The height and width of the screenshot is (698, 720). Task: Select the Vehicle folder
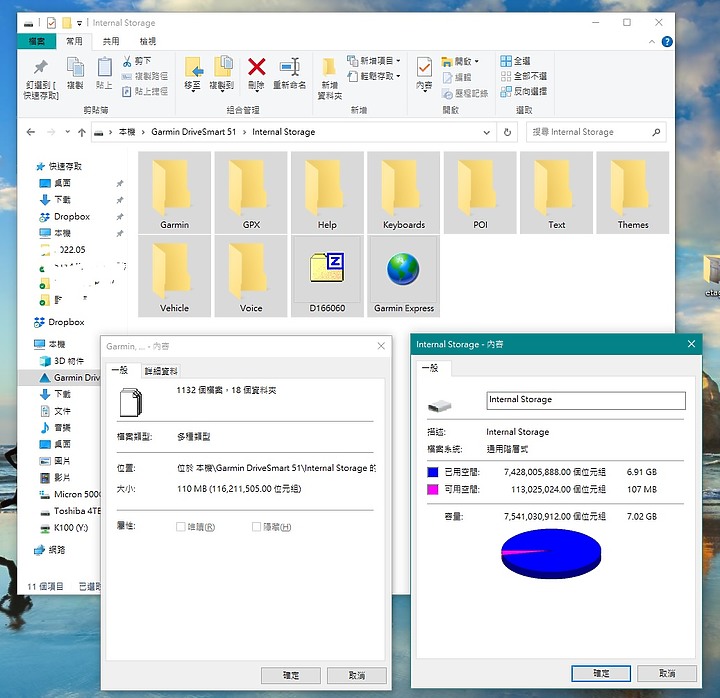click(x=174, y=276)
